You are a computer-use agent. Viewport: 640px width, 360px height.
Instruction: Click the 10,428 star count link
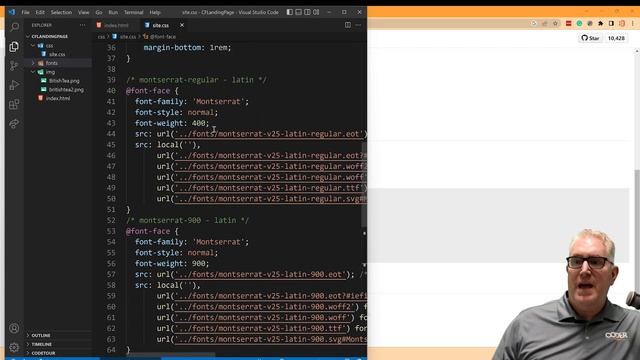(x=616, y=38)
